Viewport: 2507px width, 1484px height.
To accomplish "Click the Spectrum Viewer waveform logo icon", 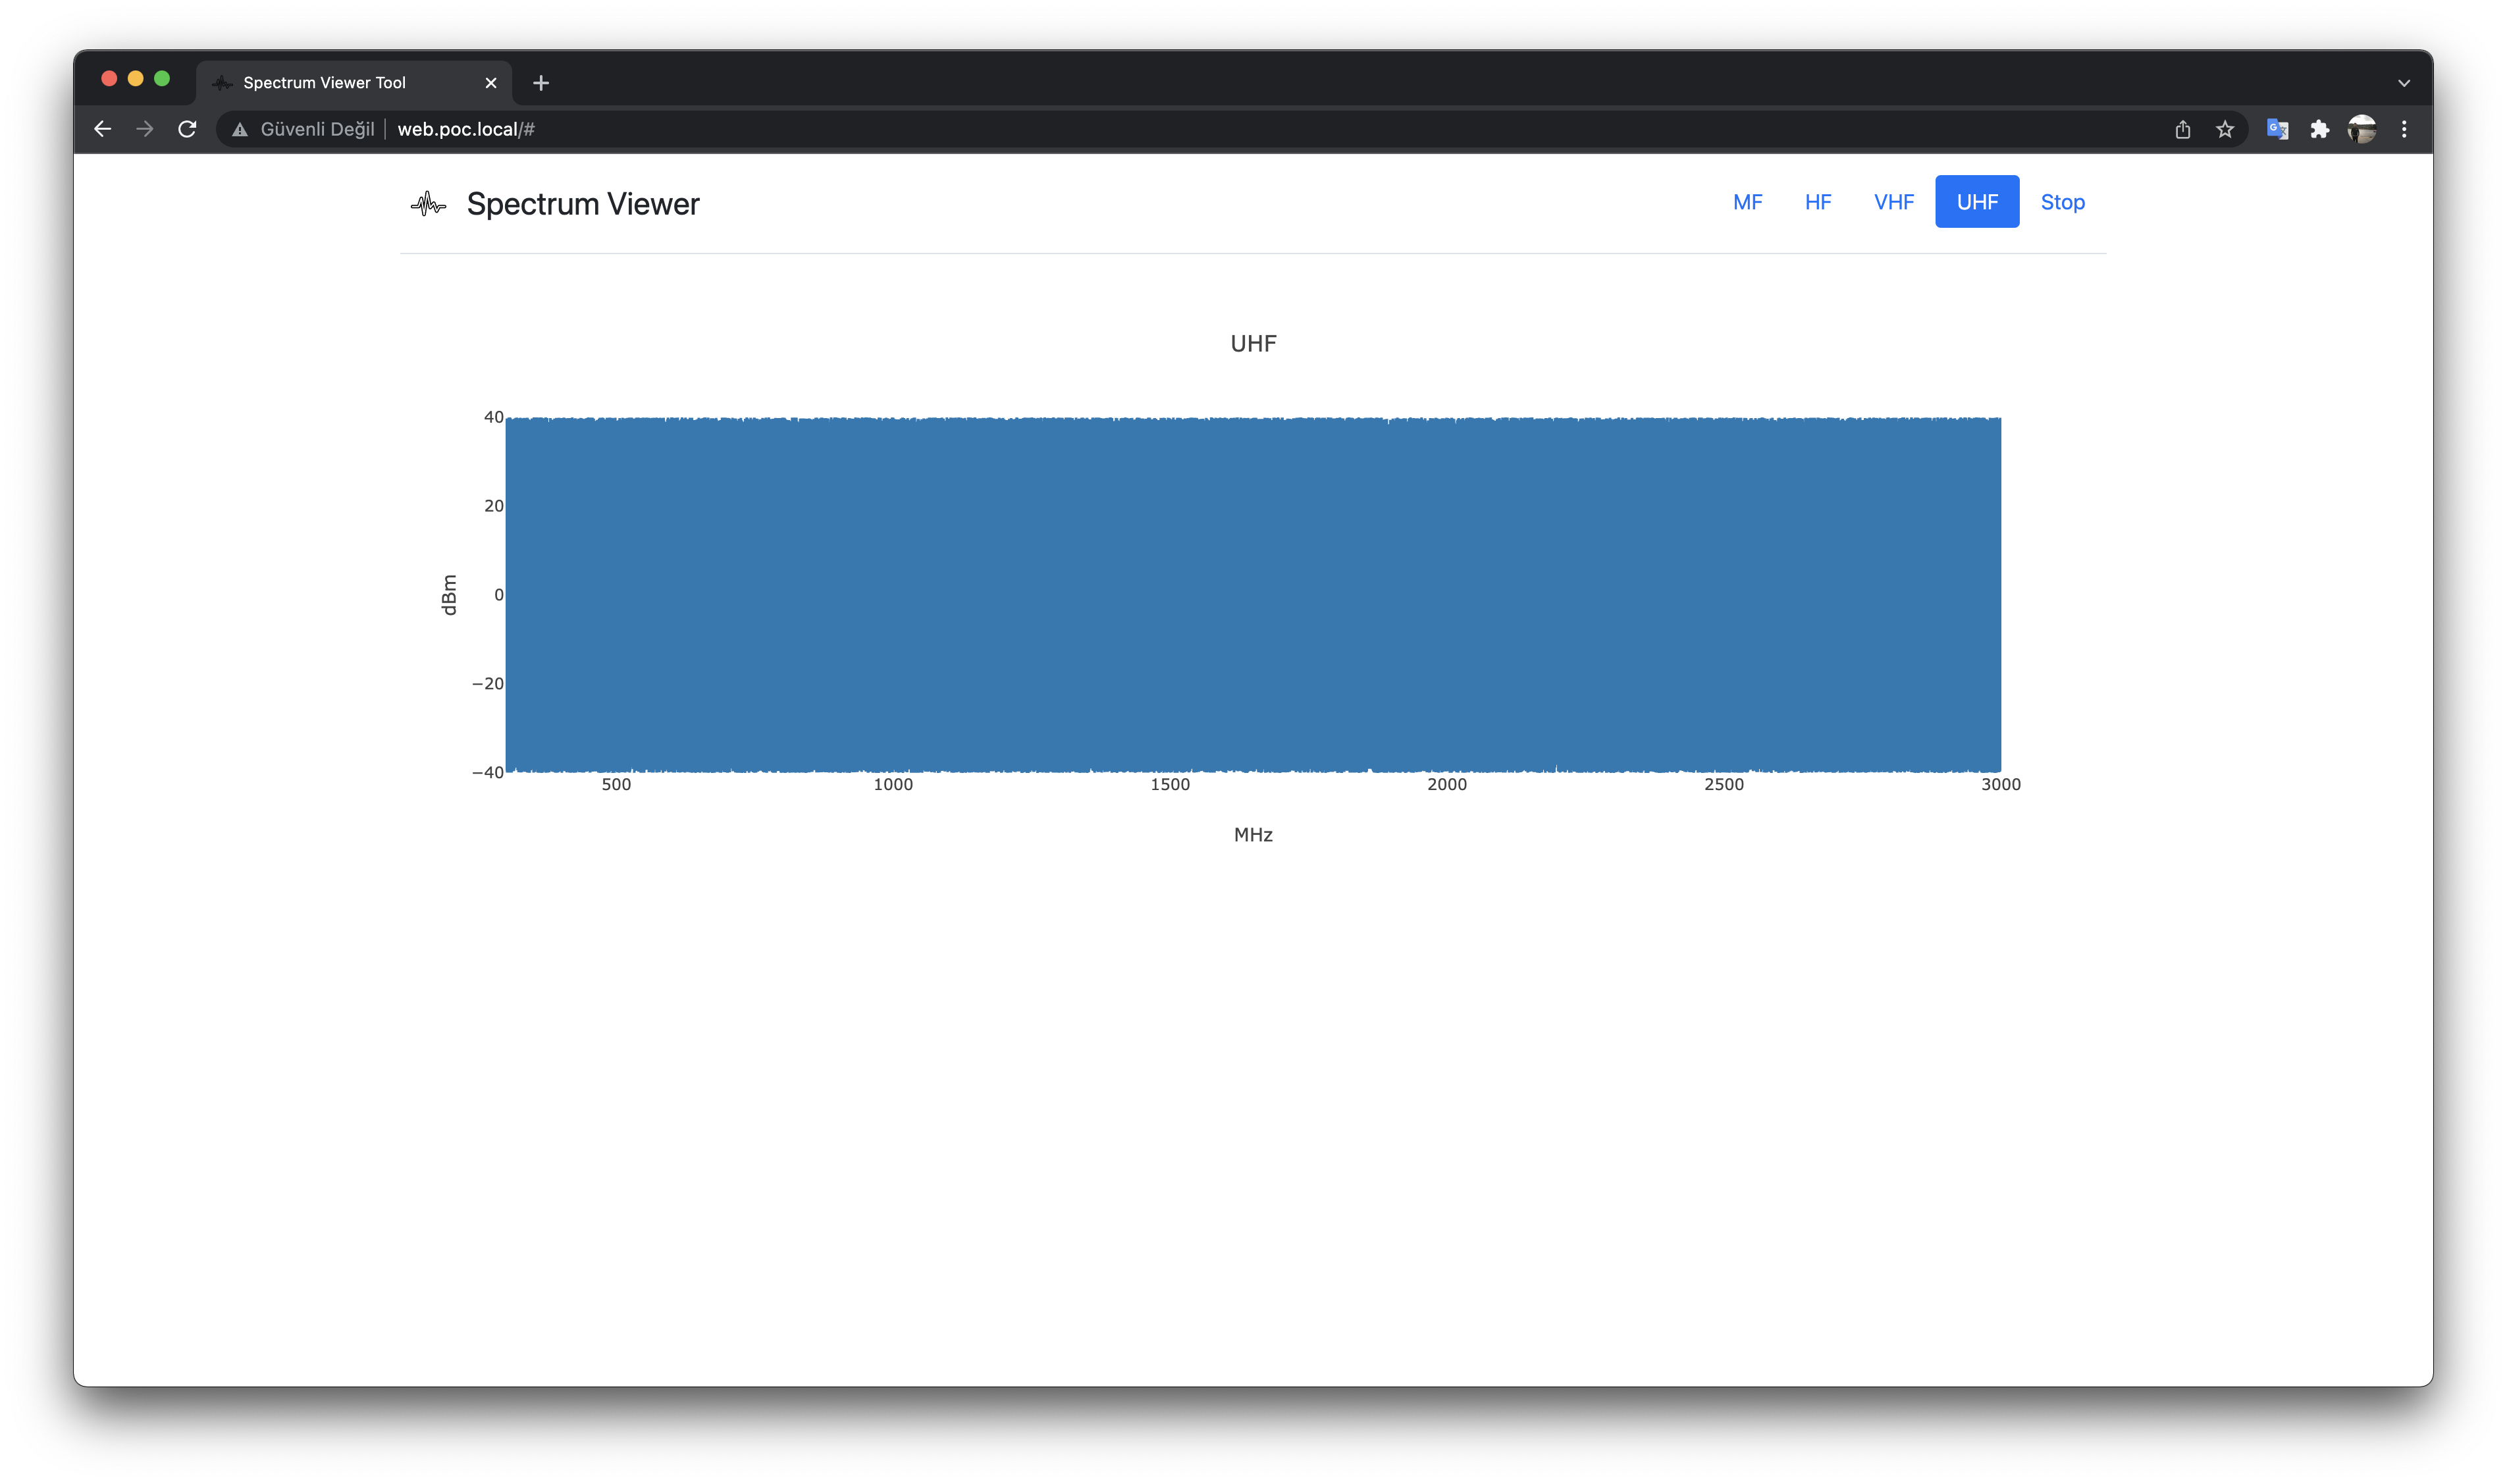I will [x=428, y=204].
